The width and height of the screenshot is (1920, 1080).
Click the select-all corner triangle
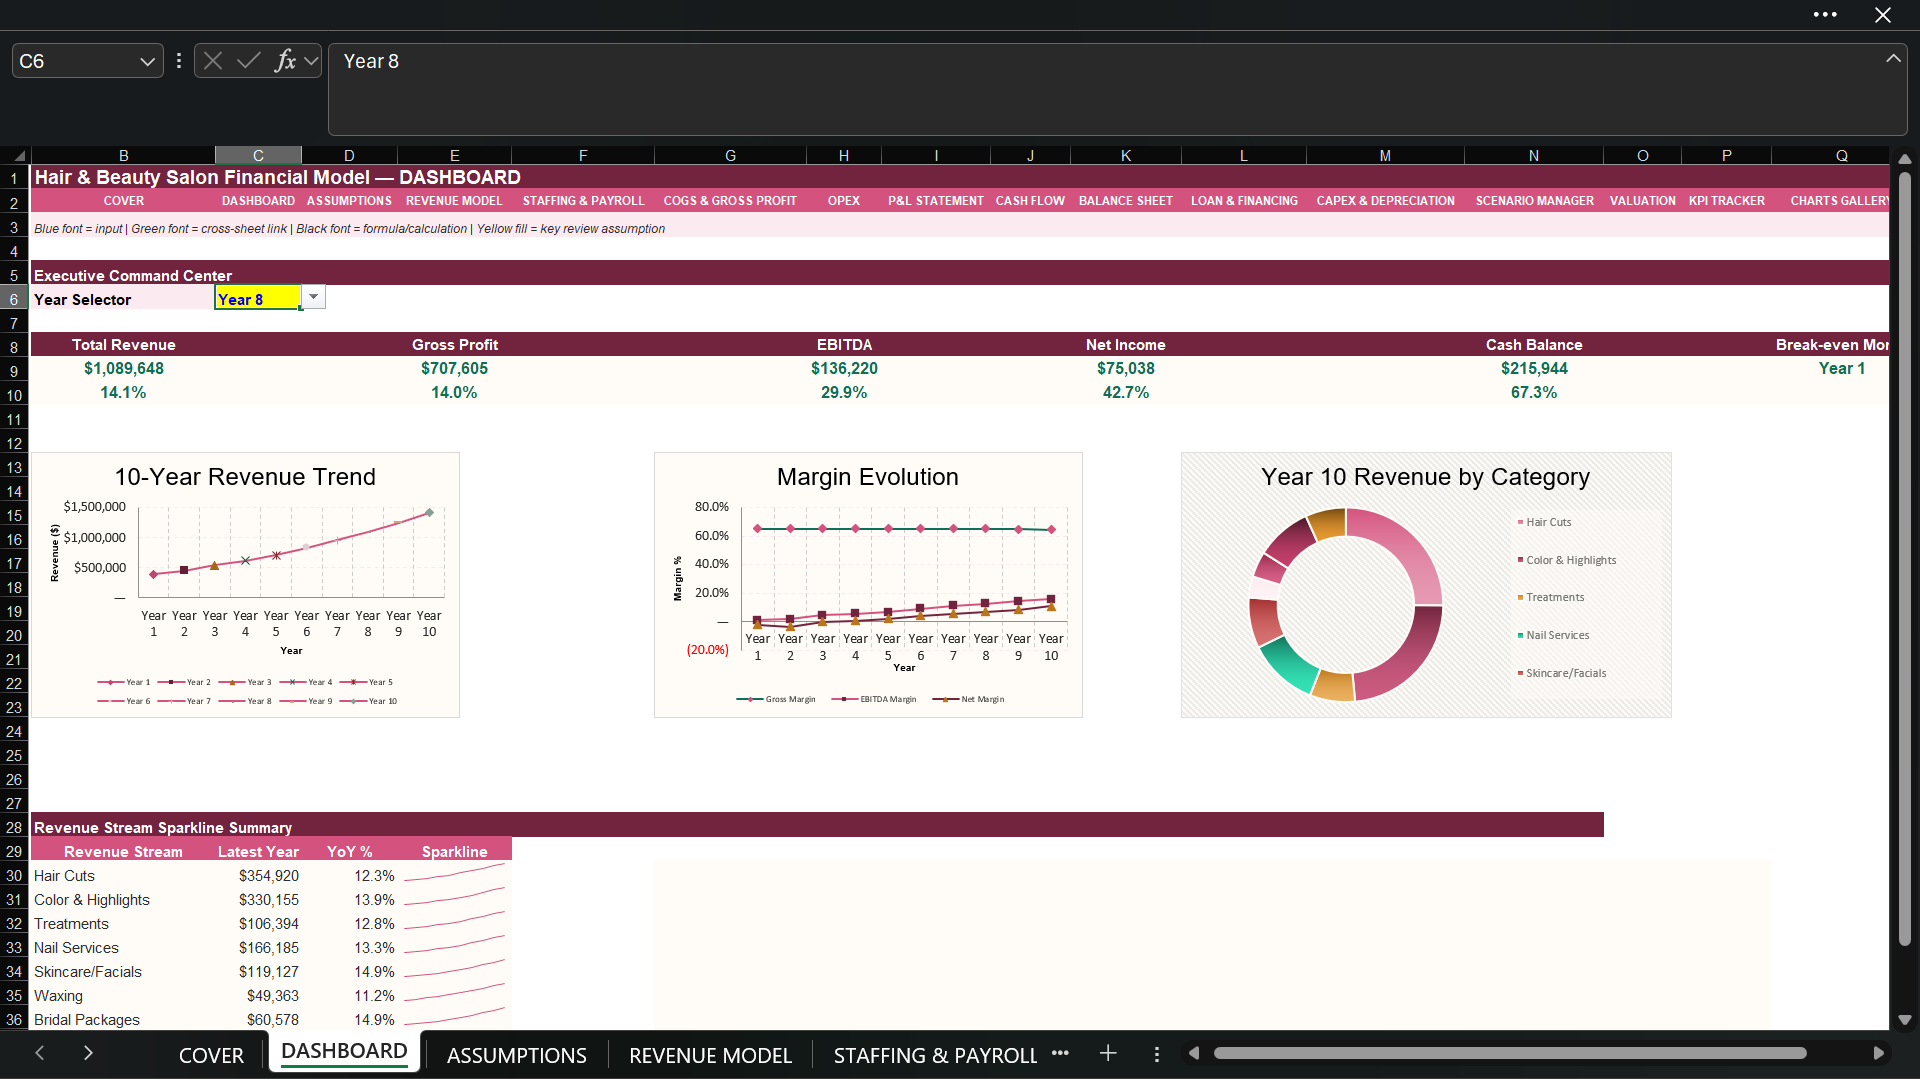19,156
